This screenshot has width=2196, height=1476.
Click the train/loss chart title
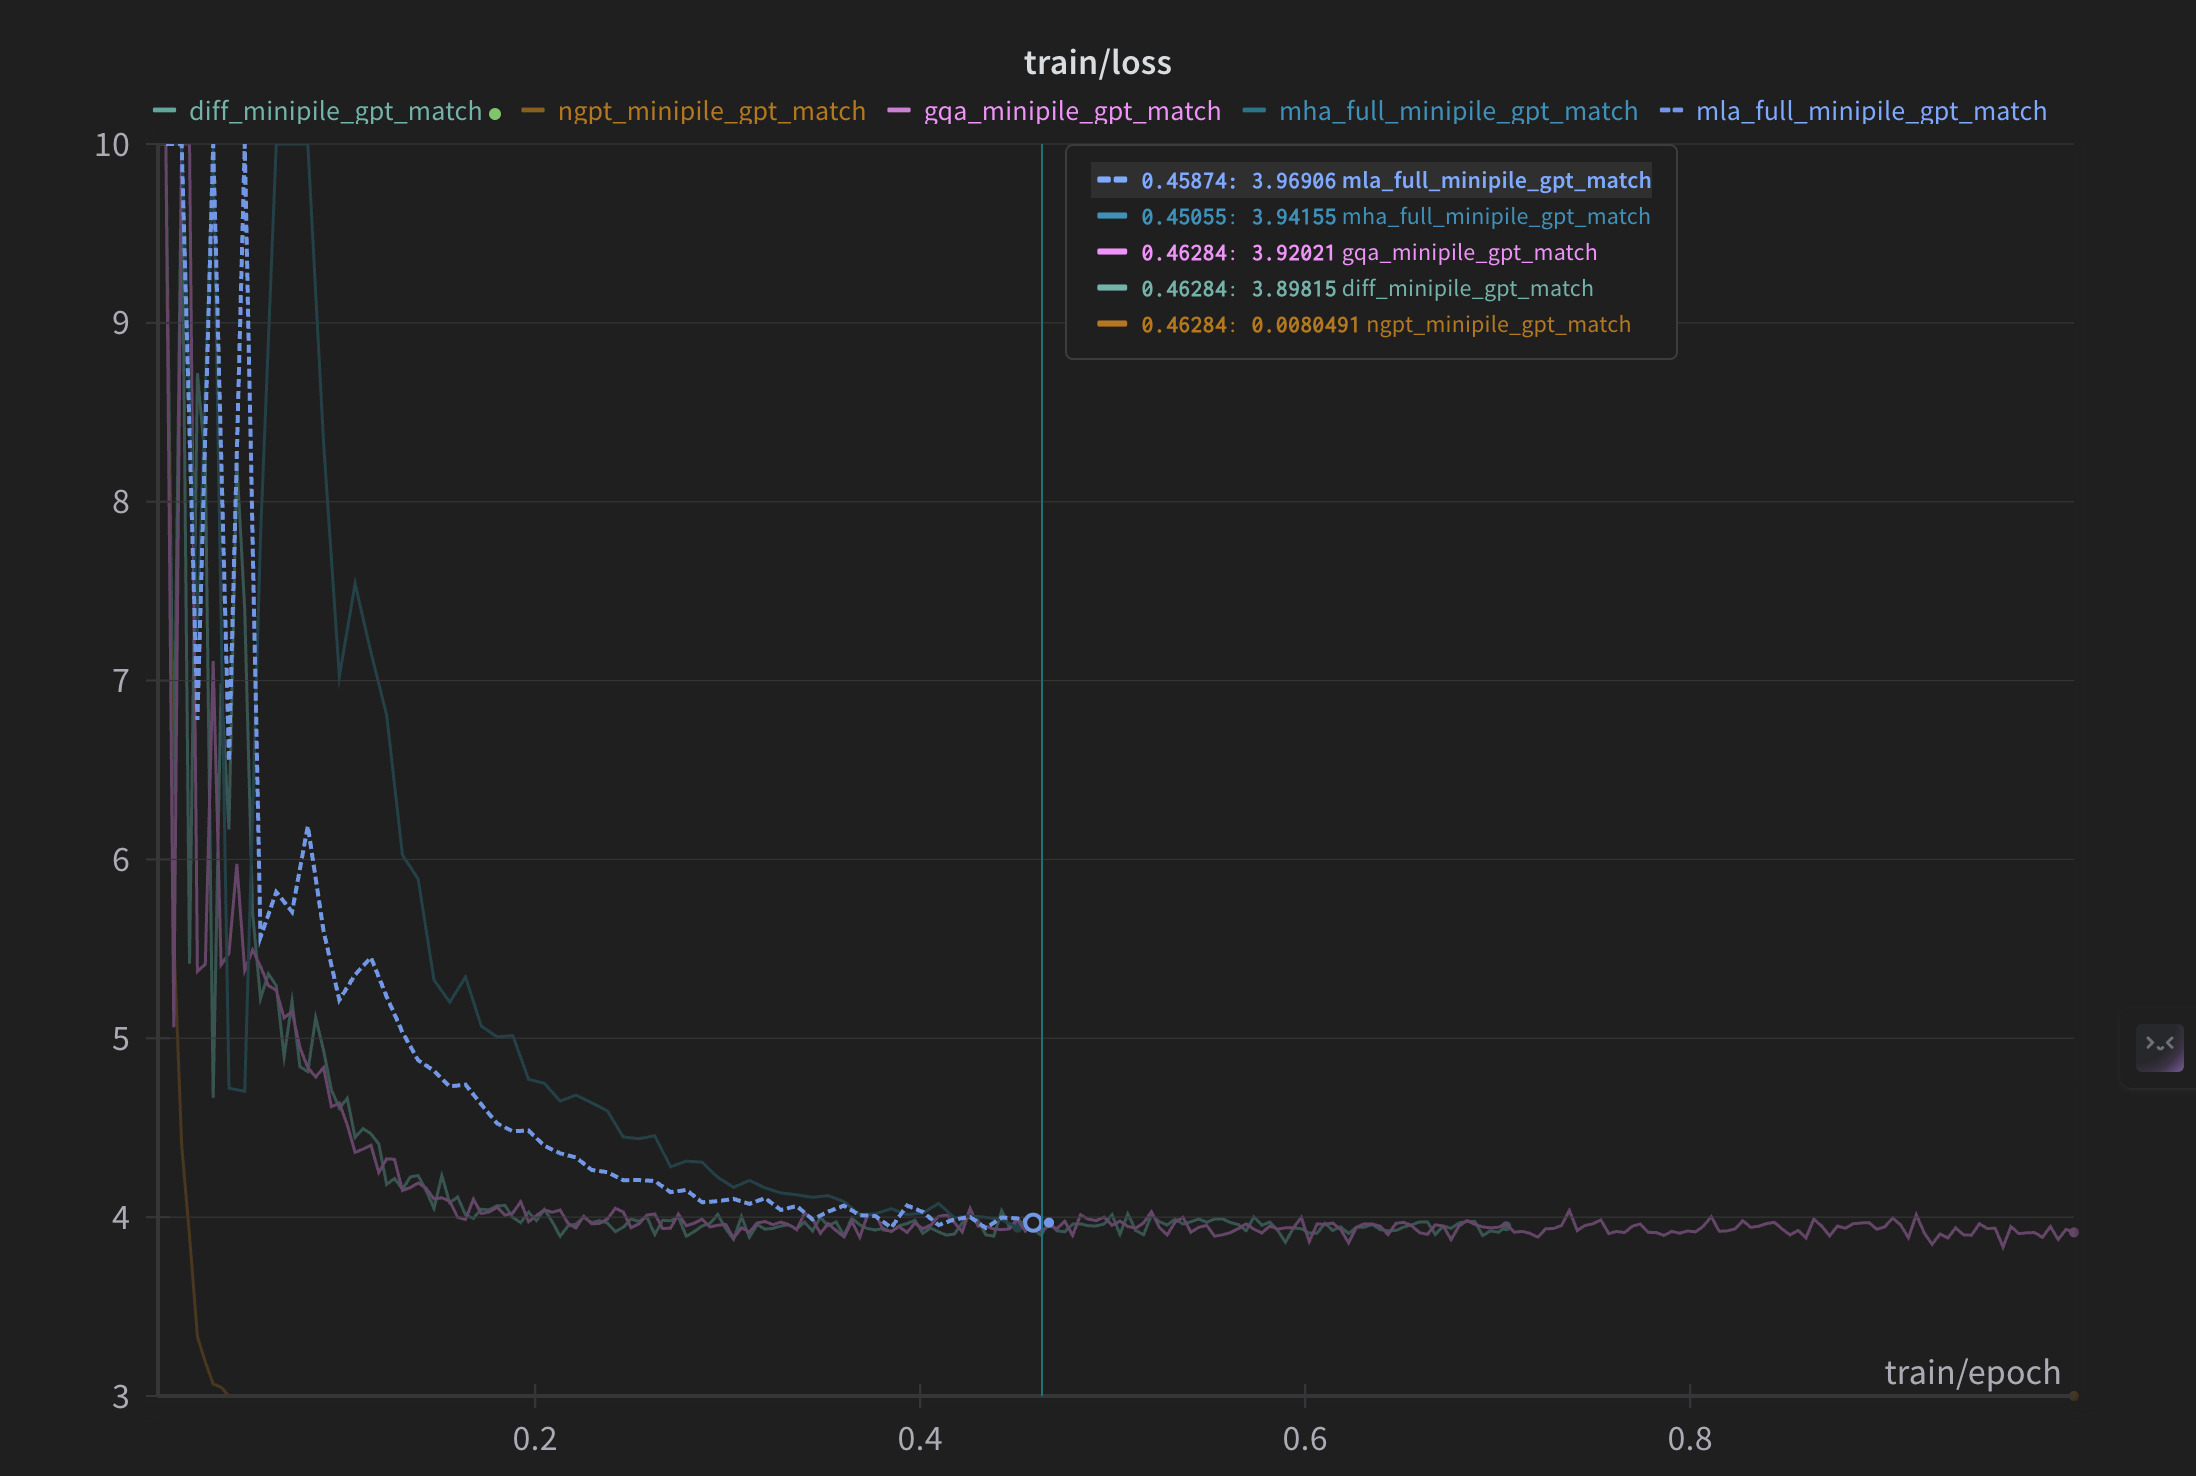pos(1097,62)
